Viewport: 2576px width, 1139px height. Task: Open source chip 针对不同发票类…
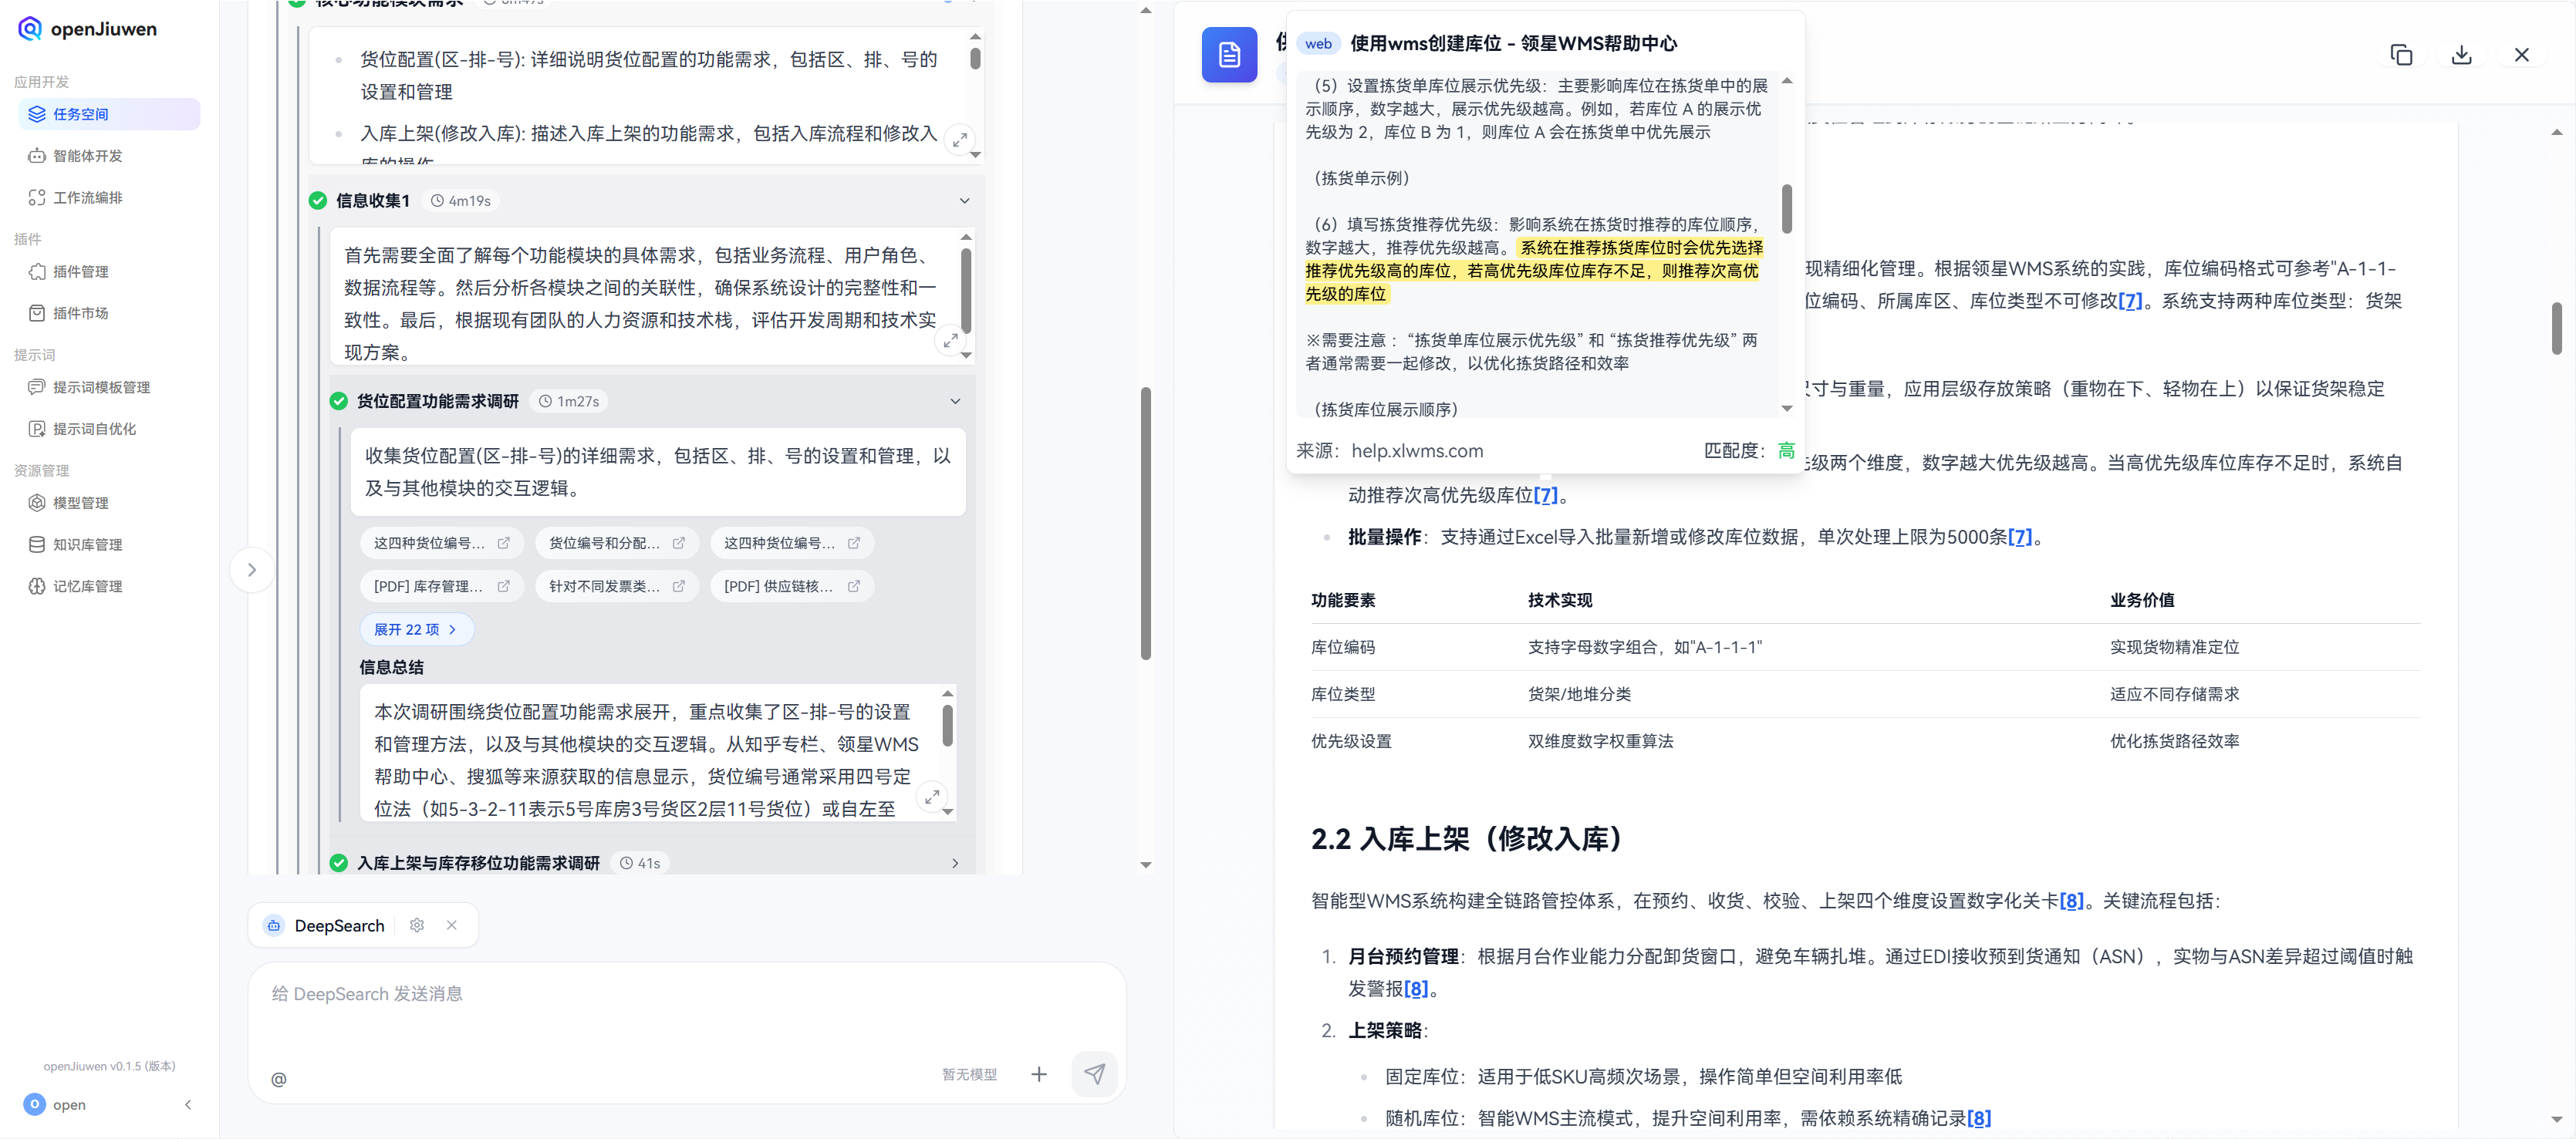[616, 586]
